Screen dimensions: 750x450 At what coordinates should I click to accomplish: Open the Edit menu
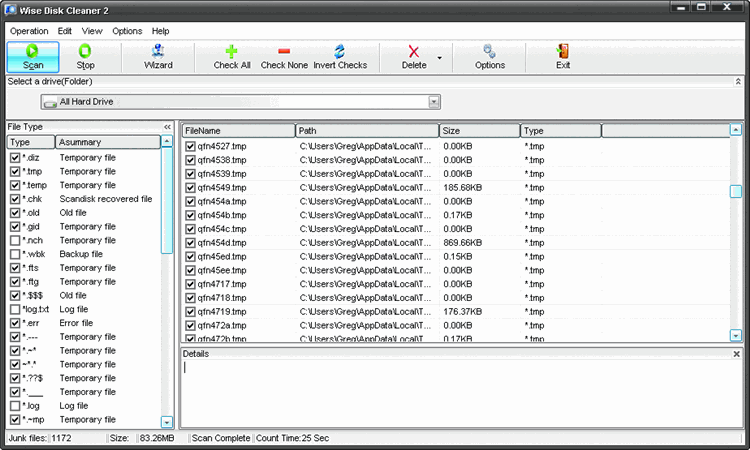65,31
